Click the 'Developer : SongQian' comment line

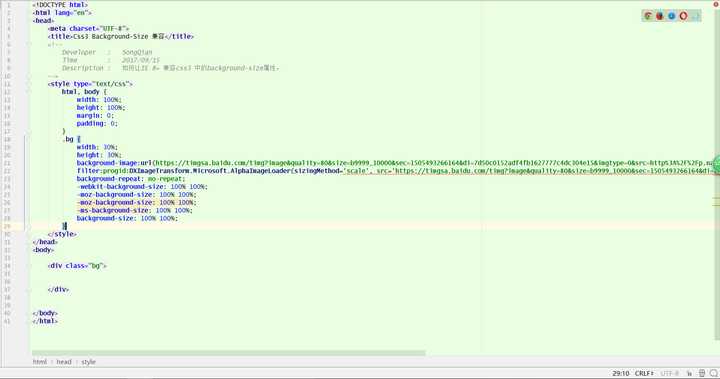pyautogui.click(x=107, y=52)
